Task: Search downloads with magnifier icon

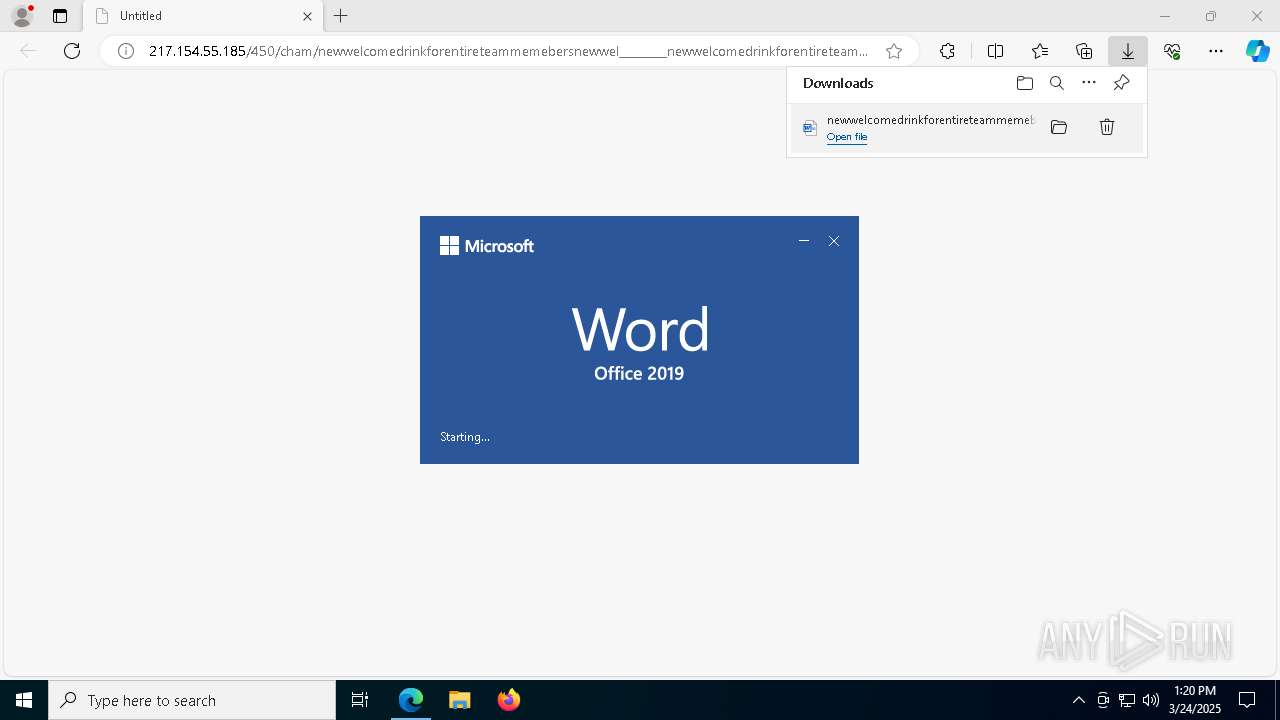Action: (x=1057, y=83)
